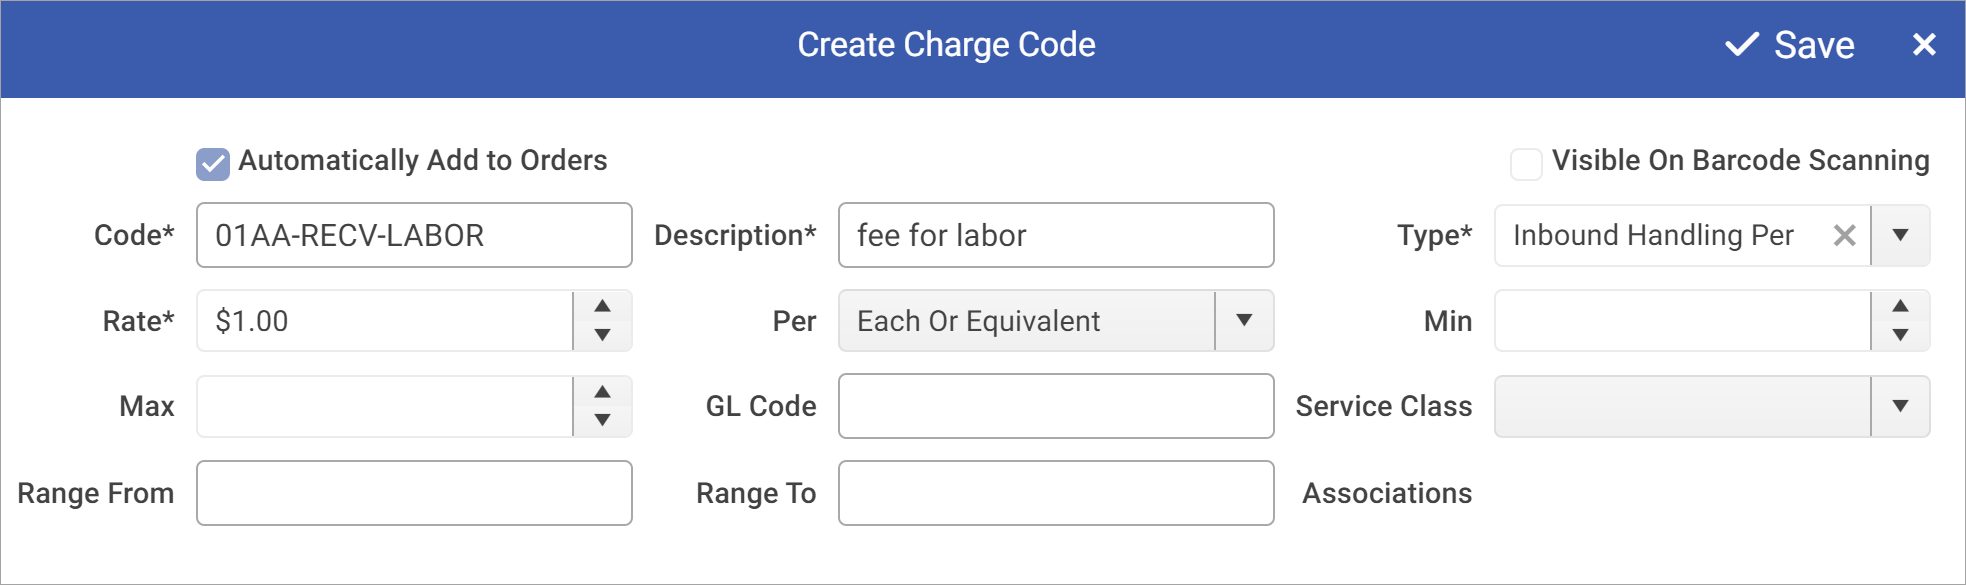Decrement the Min field with its down arrow
The width and height of the screenshot is (1966, 585).
point(1901,336)
